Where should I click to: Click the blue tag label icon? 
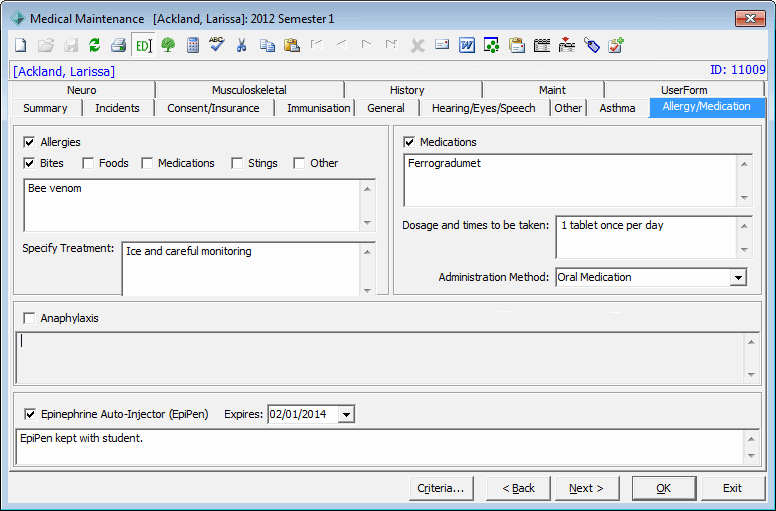(592, 46)
